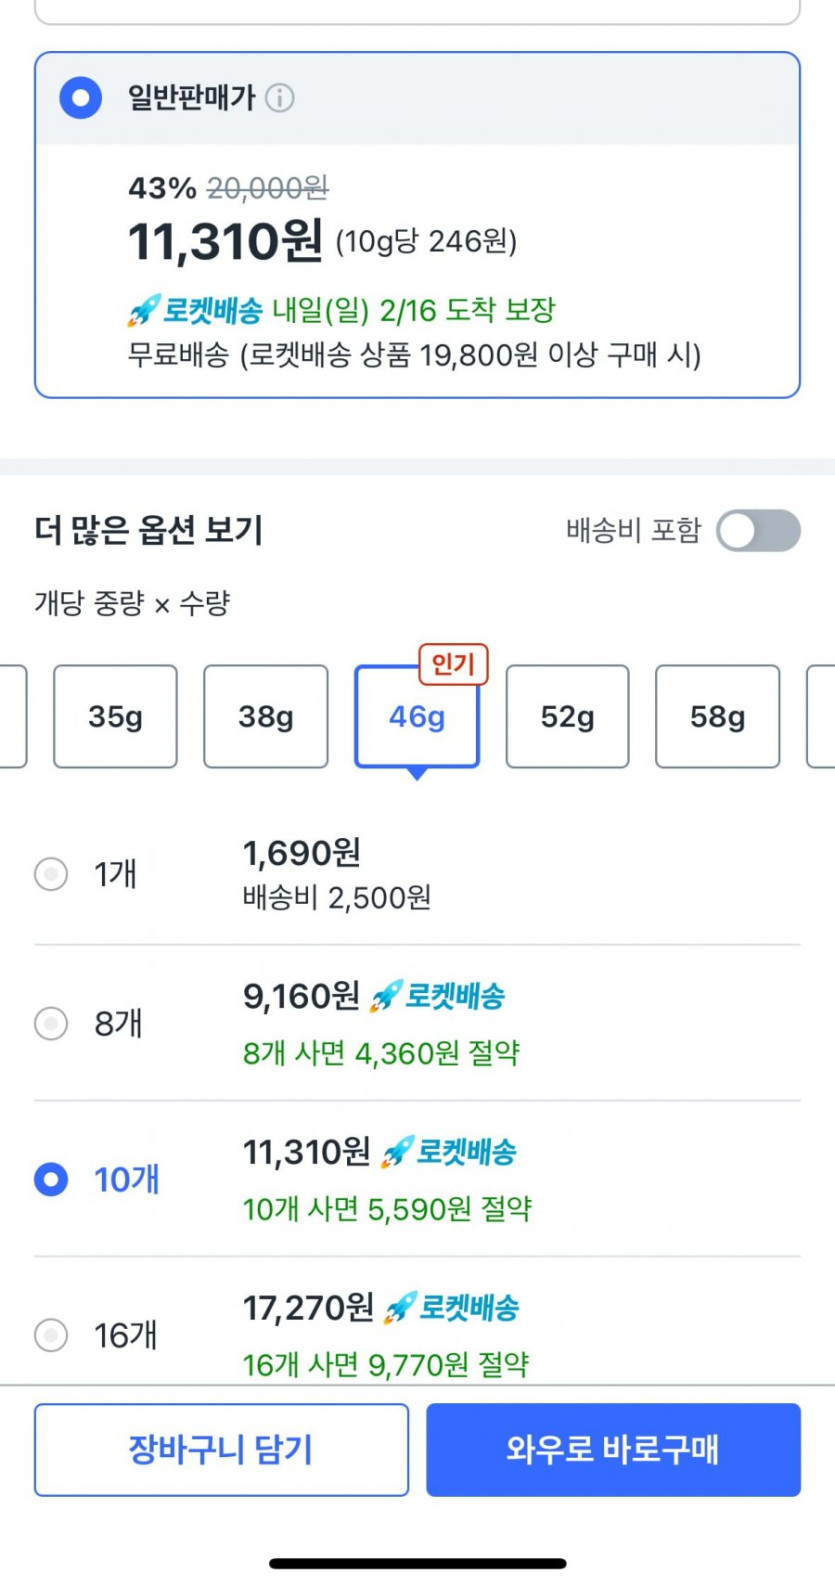835x1586 pixels.
Task: Switch to the 52g weight option
Action: [x=567, y=717]
